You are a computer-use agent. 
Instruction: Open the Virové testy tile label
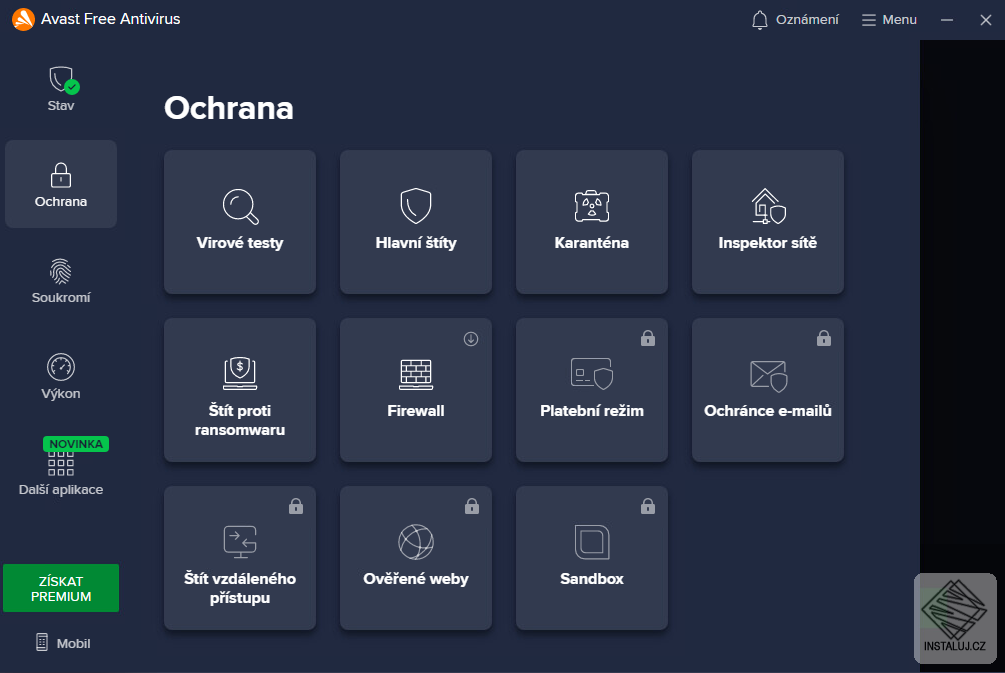tap(240, 243)
